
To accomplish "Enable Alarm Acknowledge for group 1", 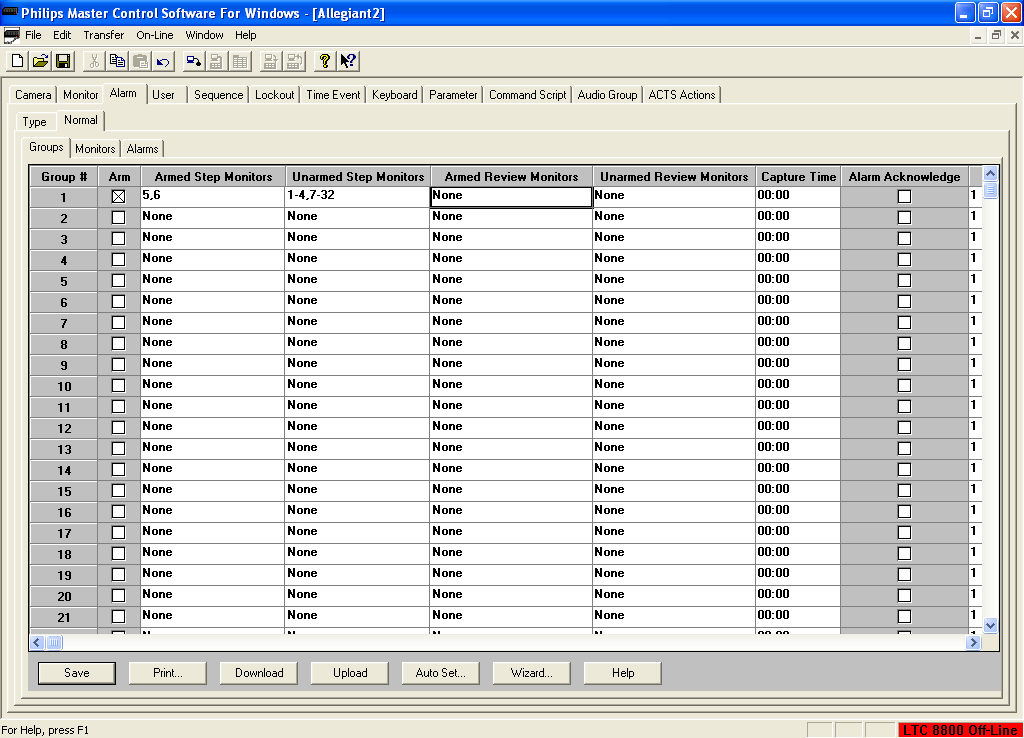I will pos(904,197).
